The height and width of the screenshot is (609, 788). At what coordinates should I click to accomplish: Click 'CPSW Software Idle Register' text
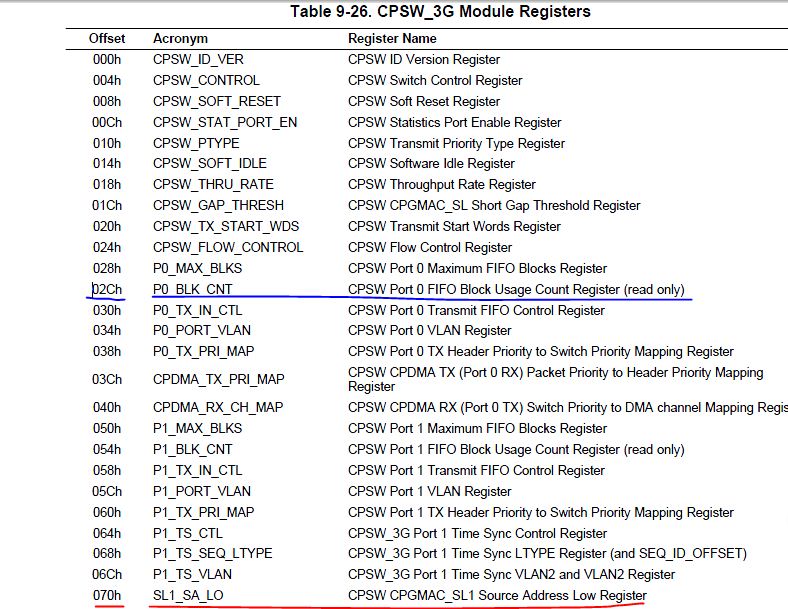431,164
